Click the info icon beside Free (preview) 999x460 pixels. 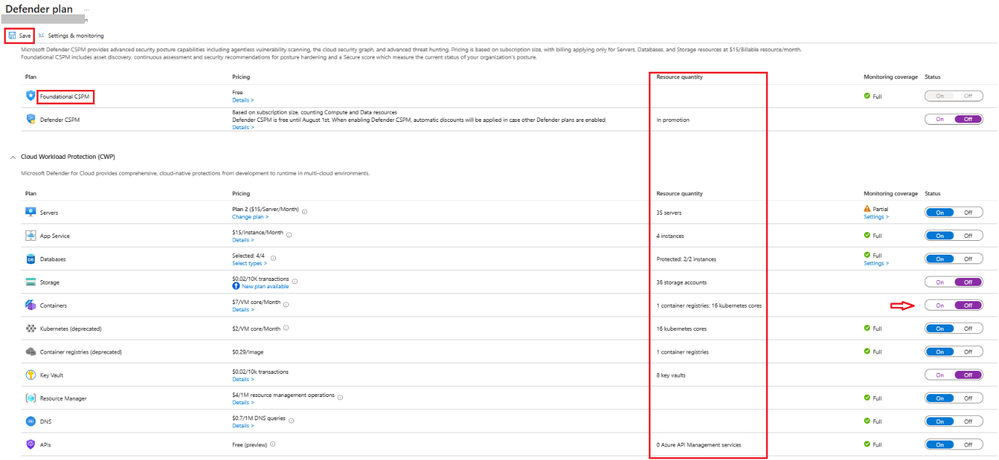273,444
